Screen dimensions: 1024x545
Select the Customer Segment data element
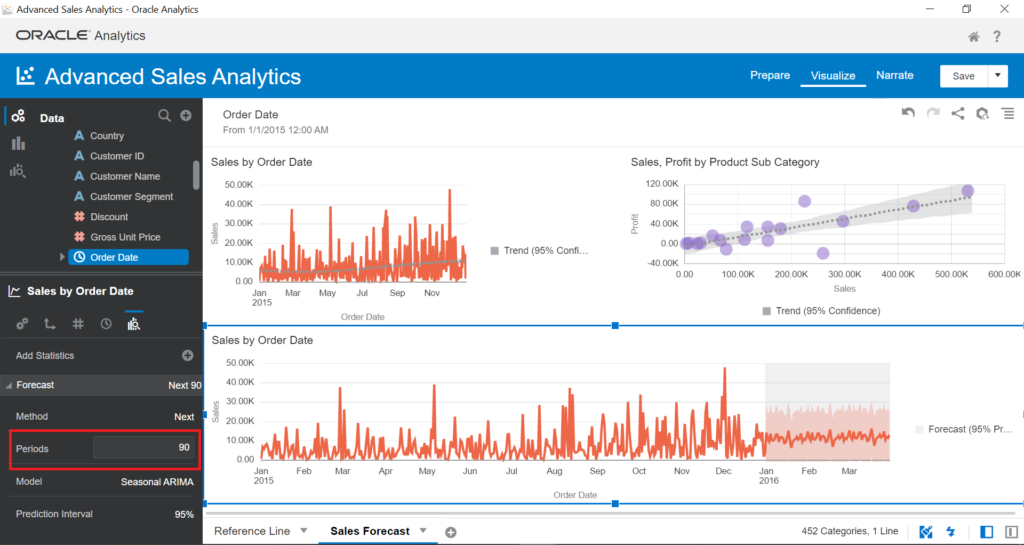[131, 196]
